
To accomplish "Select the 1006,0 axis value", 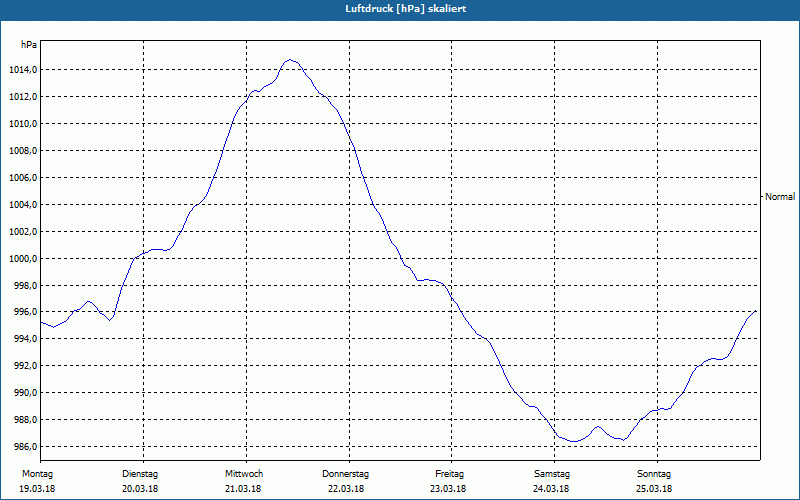I will [23, 178].
